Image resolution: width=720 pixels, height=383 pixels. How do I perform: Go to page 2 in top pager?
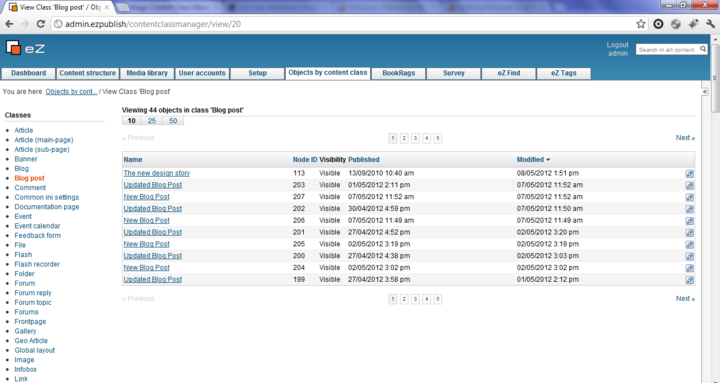(x=404, y=138)
